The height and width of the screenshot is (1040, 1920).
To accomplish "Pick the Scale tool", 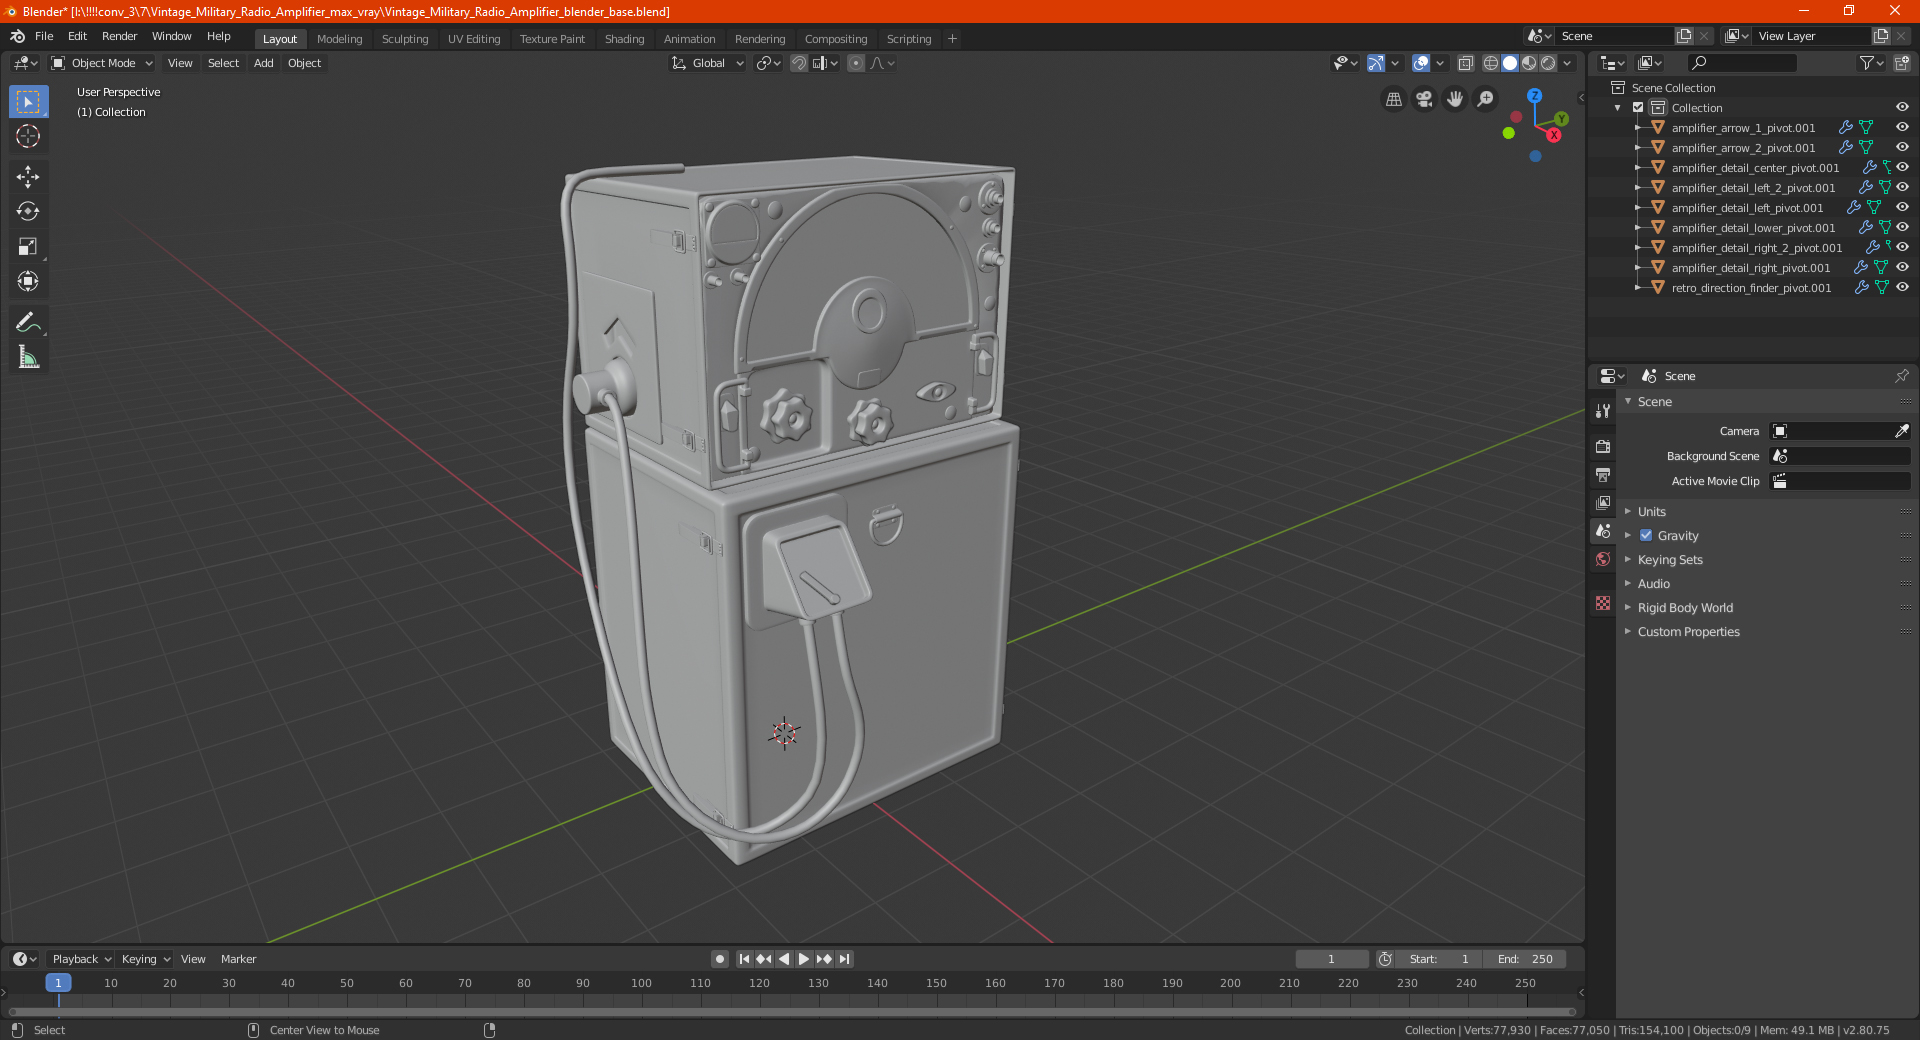I will pos(28,246).
